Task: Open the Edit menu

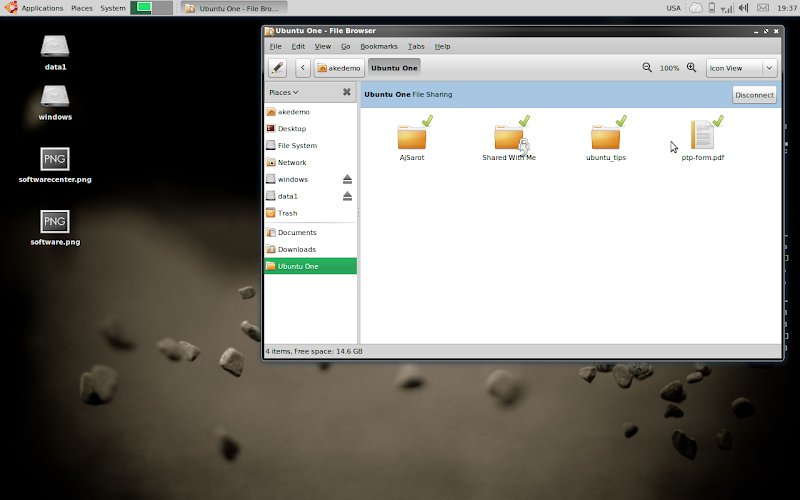Action: click(298, 46)
